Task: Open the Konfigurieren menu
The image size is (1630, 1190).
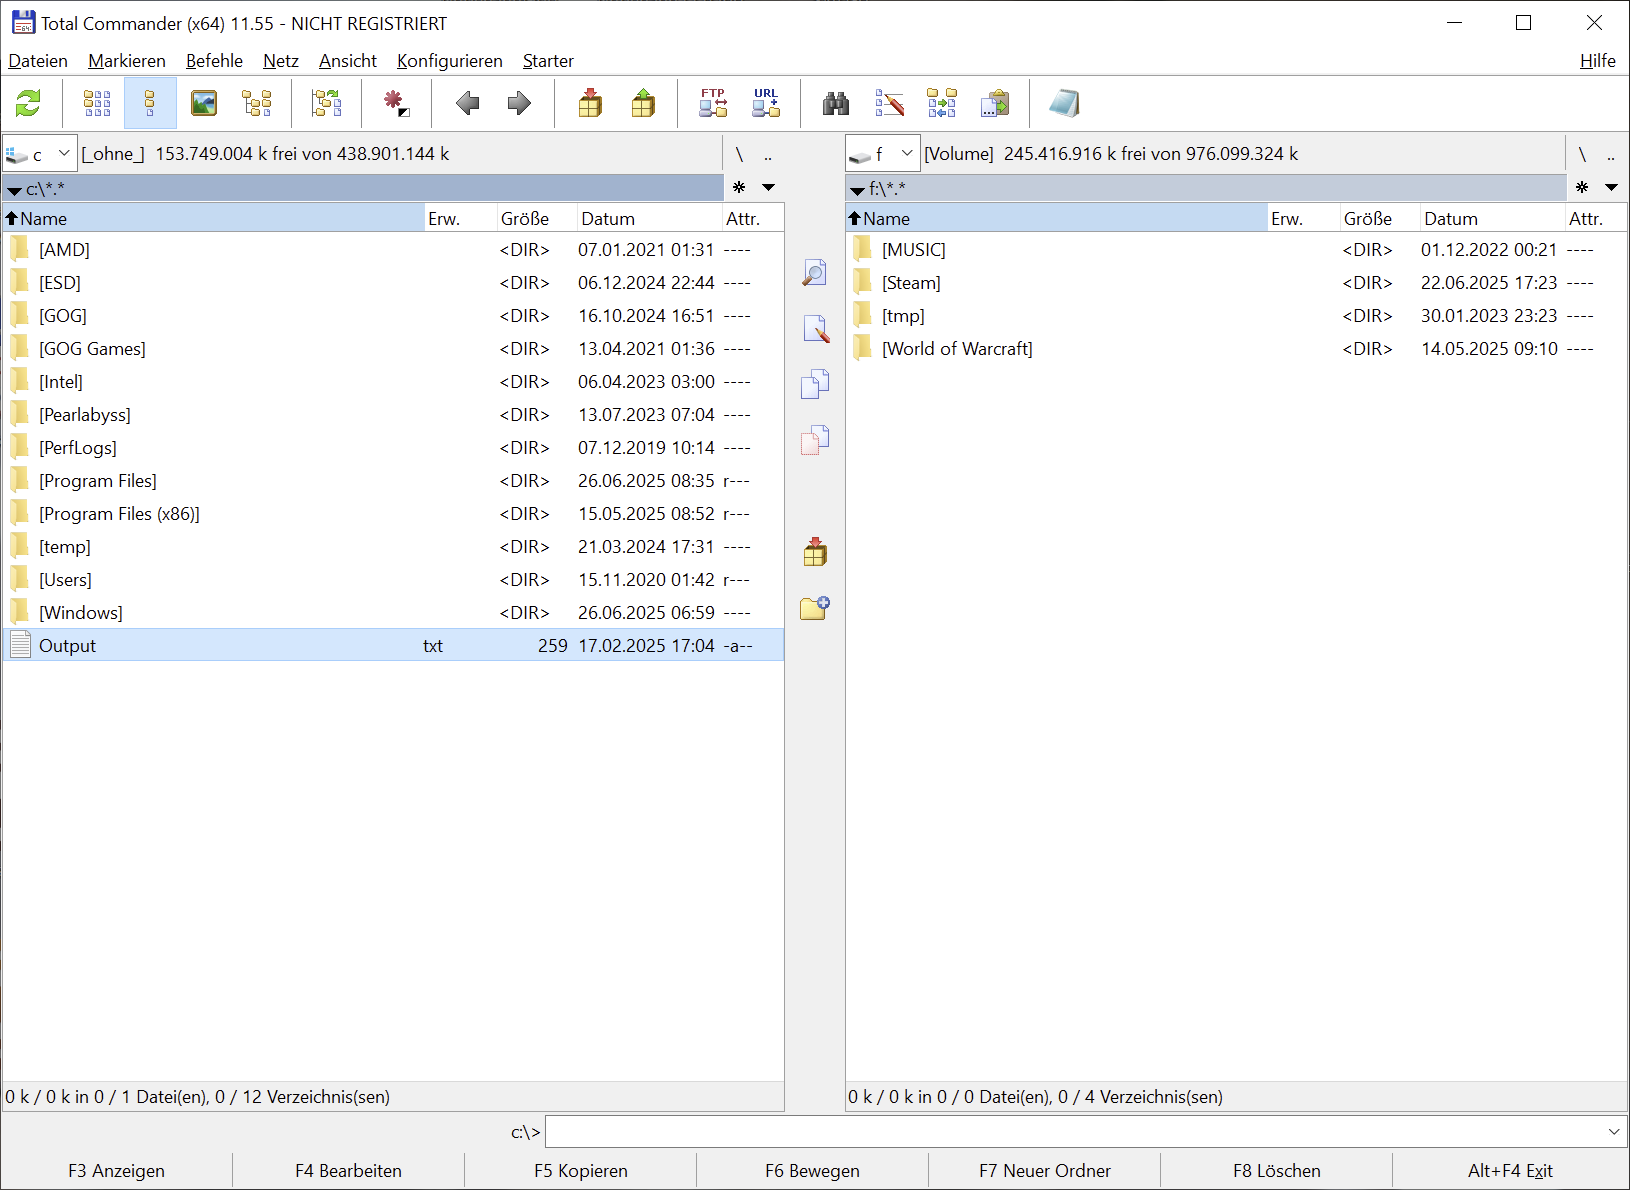Action: tap(450, 61)
